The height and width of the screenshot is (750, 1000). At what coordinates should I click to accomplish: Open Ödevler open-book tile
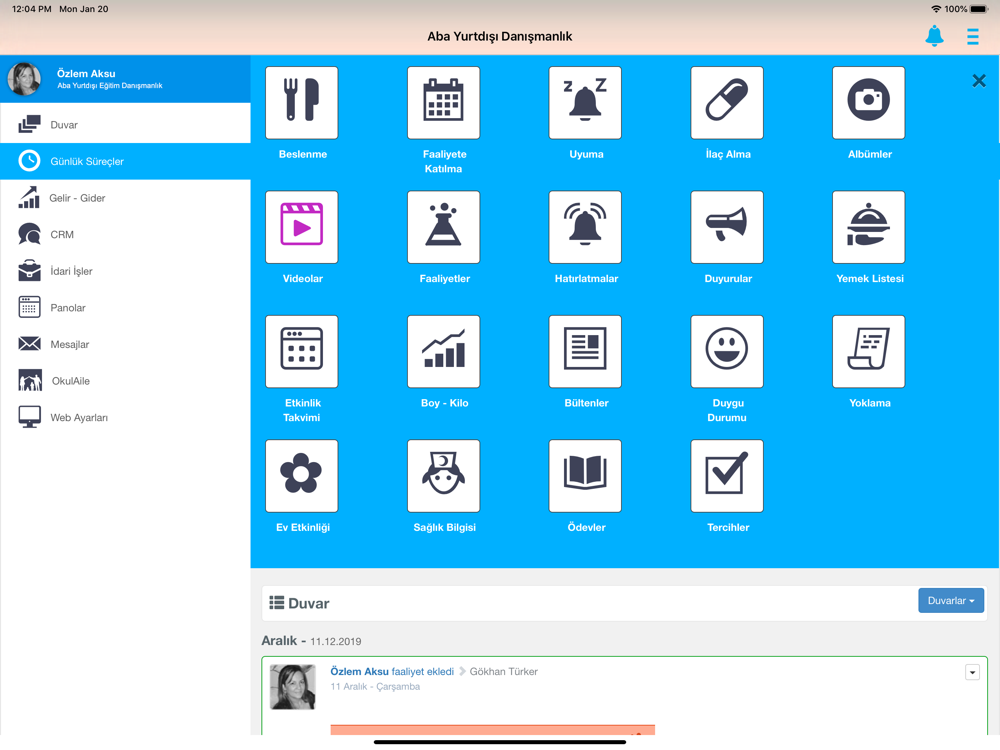click(x=585, y=476)
